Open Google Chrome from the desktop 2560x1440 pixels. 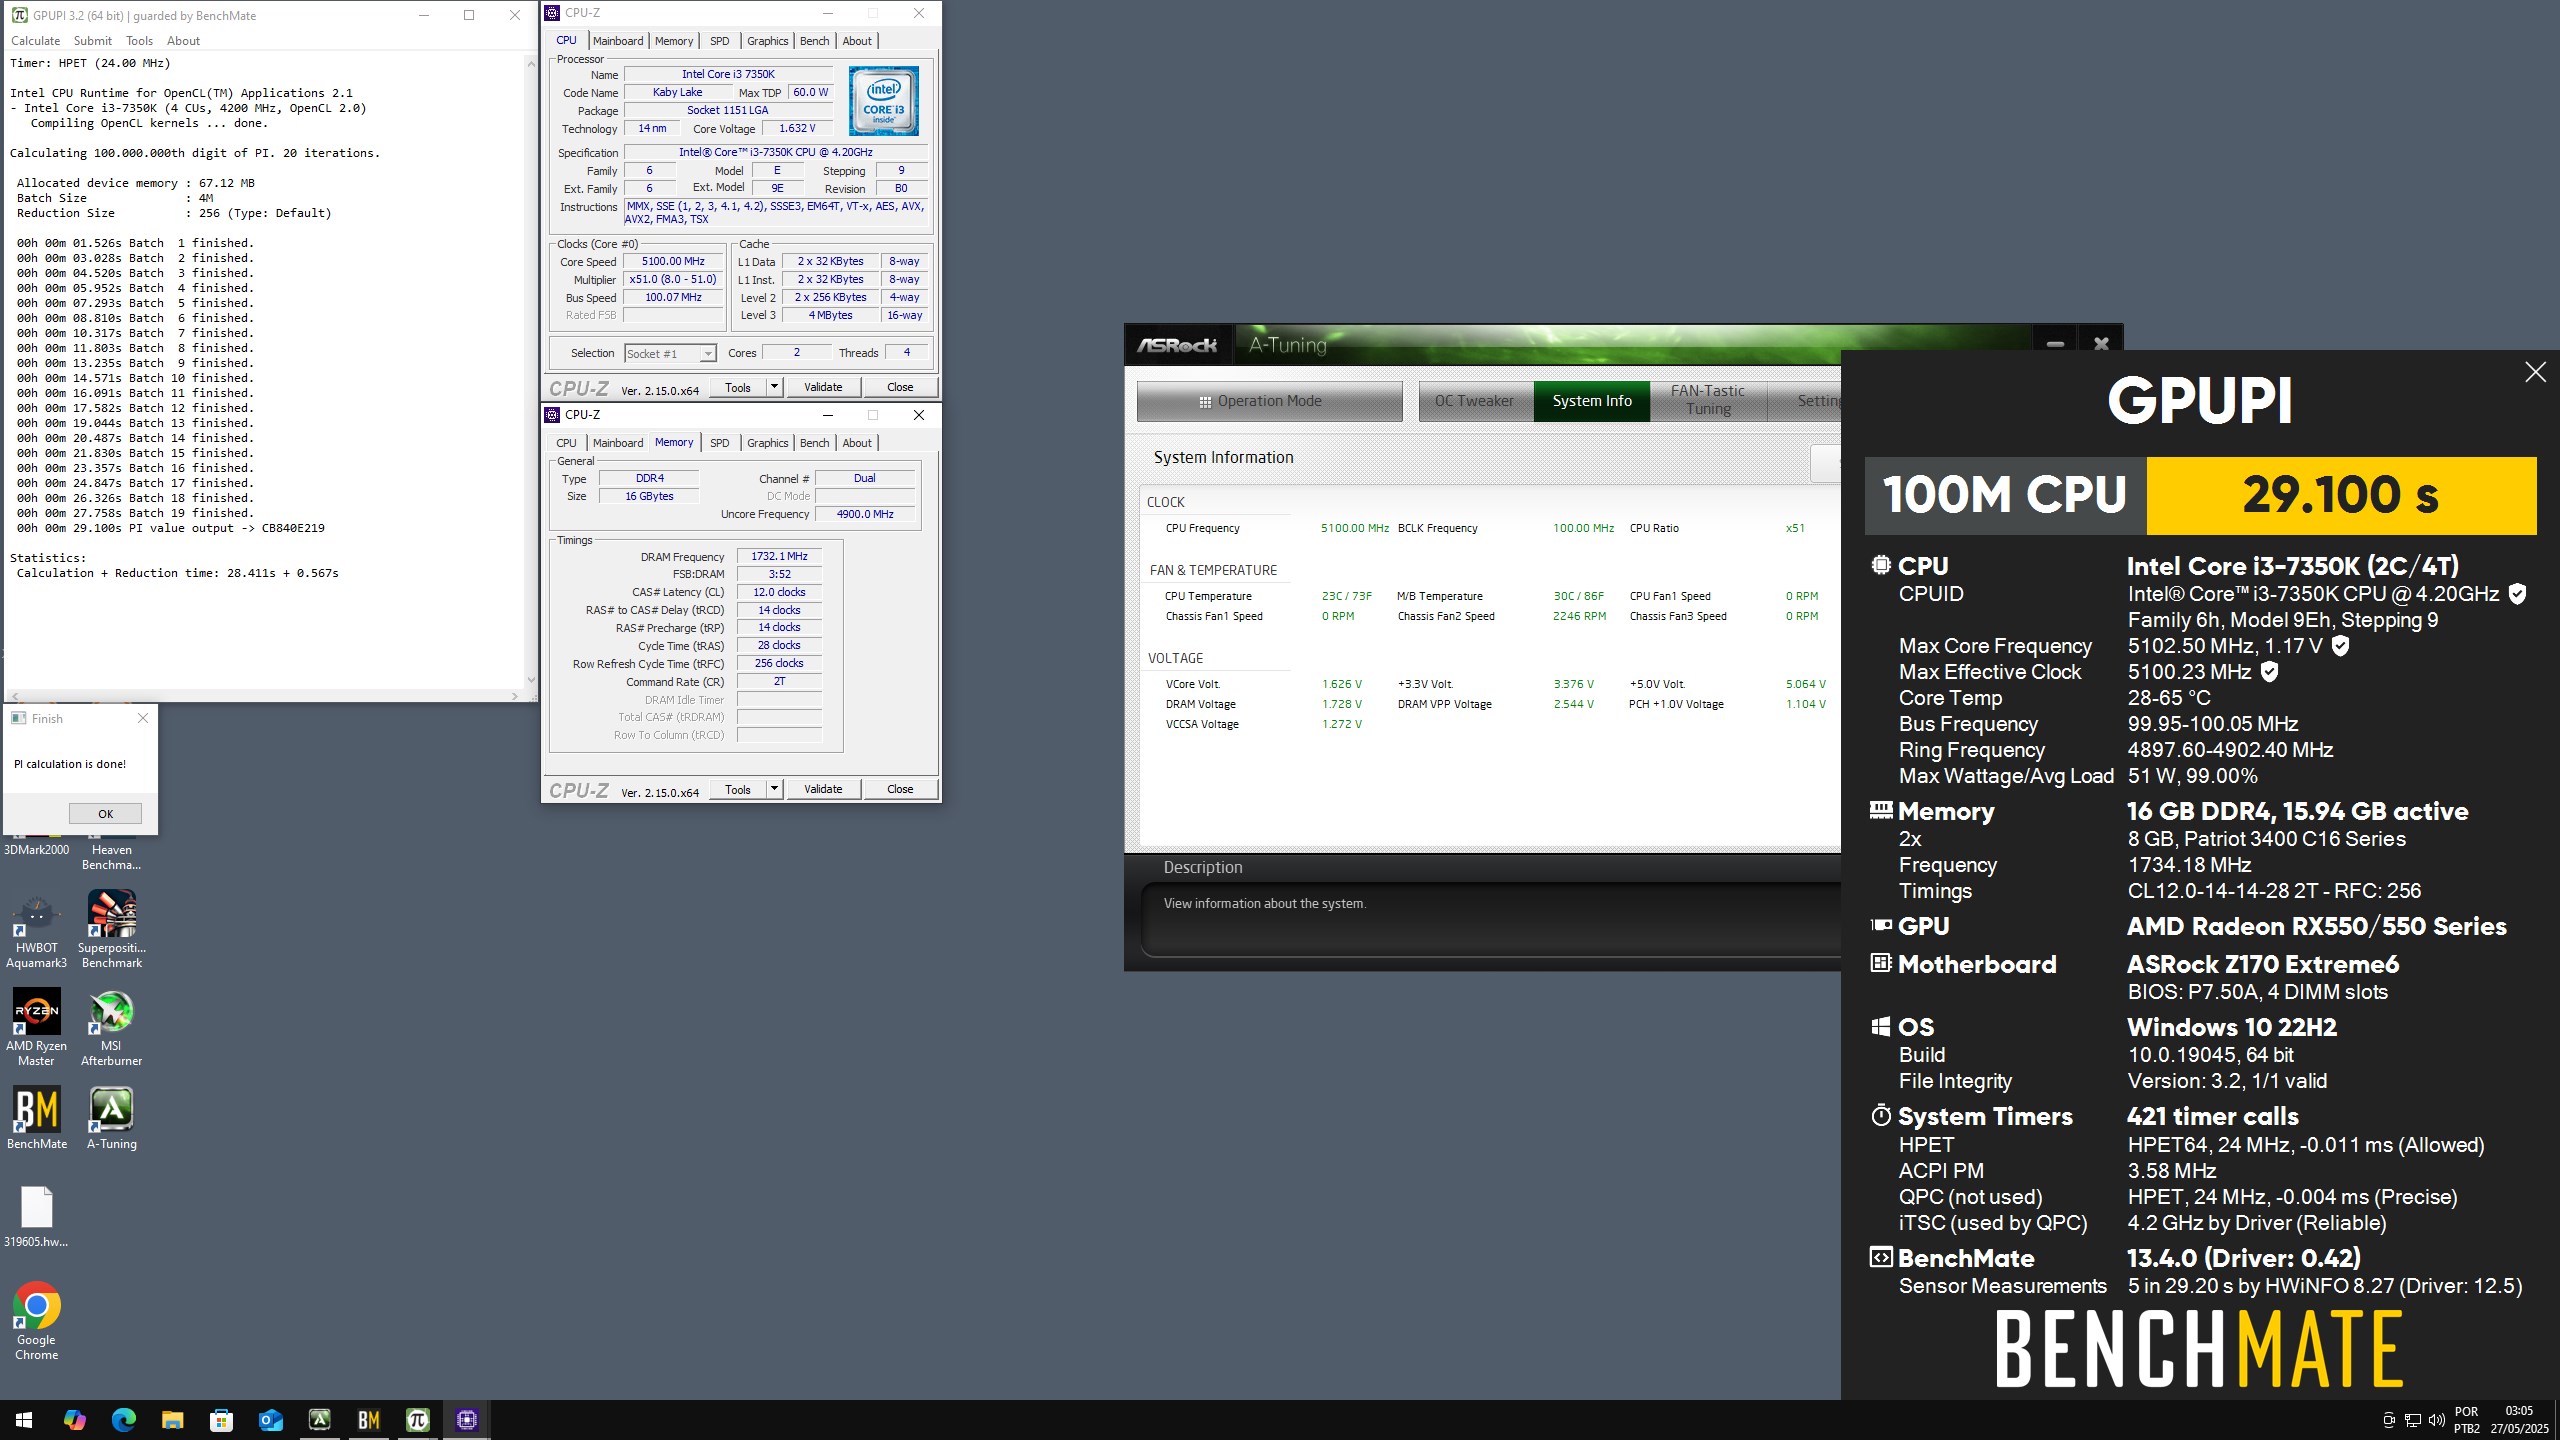tap(36, 1321)
